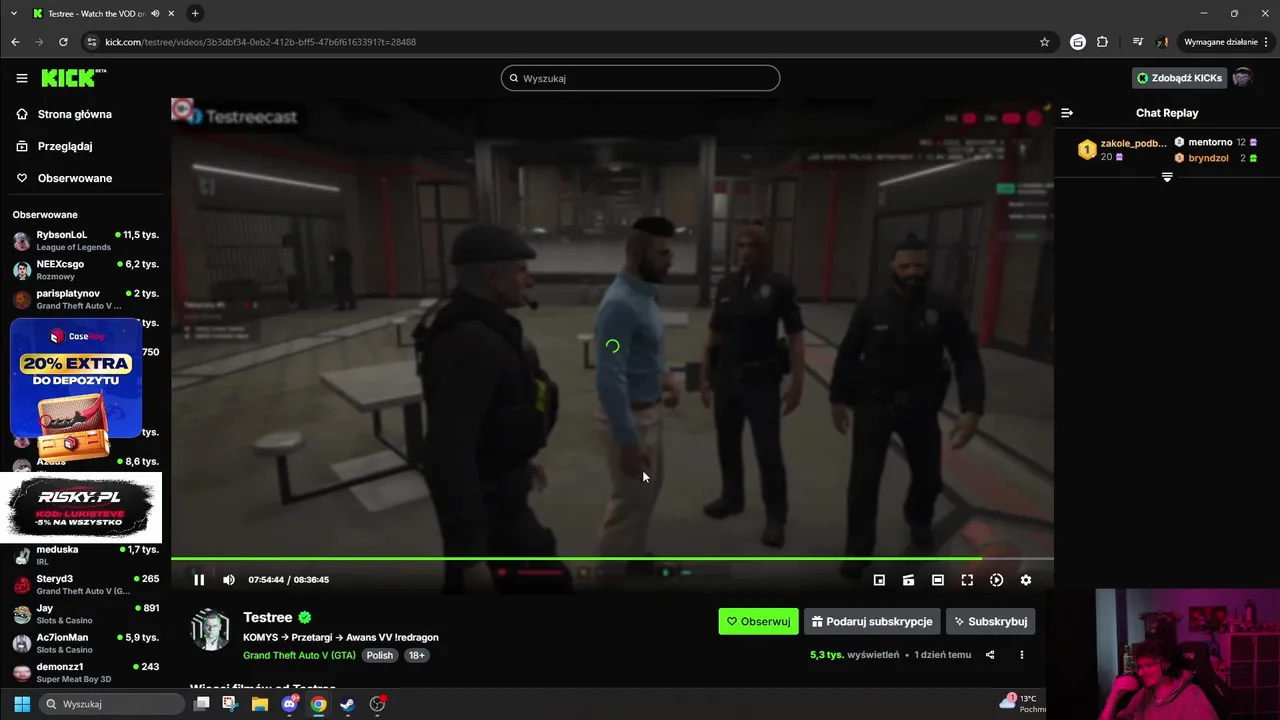Open the clip creation tool
1280x720 pixels.
[x=908, y=580]
